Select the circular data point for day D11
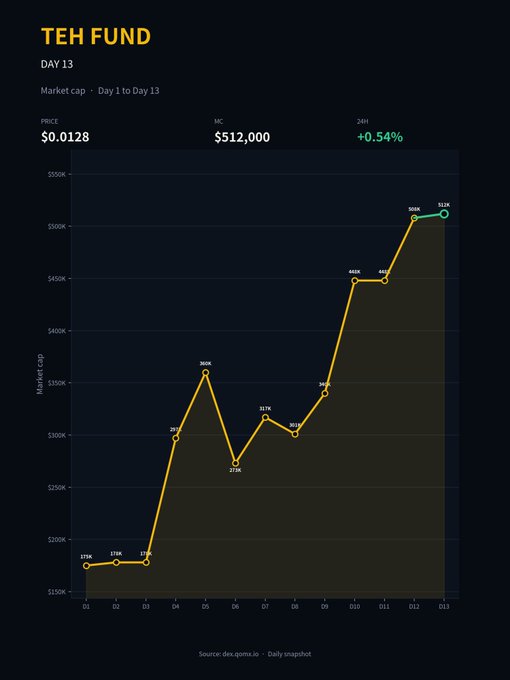 click(x=385, y=281)
